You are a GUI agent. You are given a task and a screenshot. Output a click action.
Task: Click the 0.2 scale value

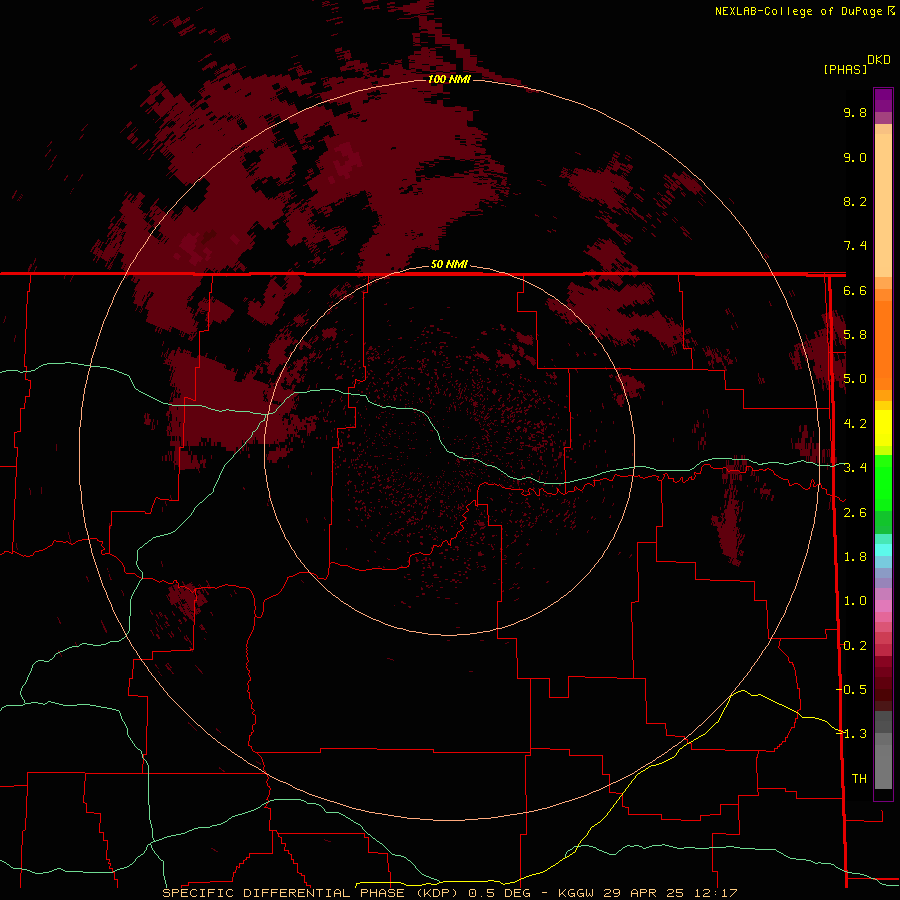point(855,646)
